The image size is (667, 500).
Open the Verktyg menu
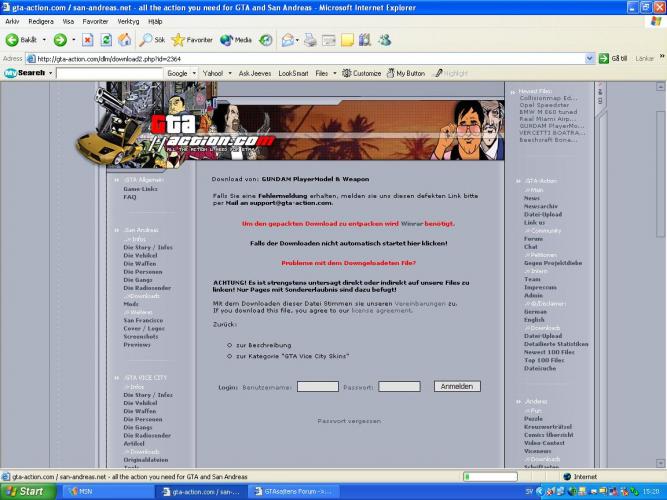coord(128,21)
